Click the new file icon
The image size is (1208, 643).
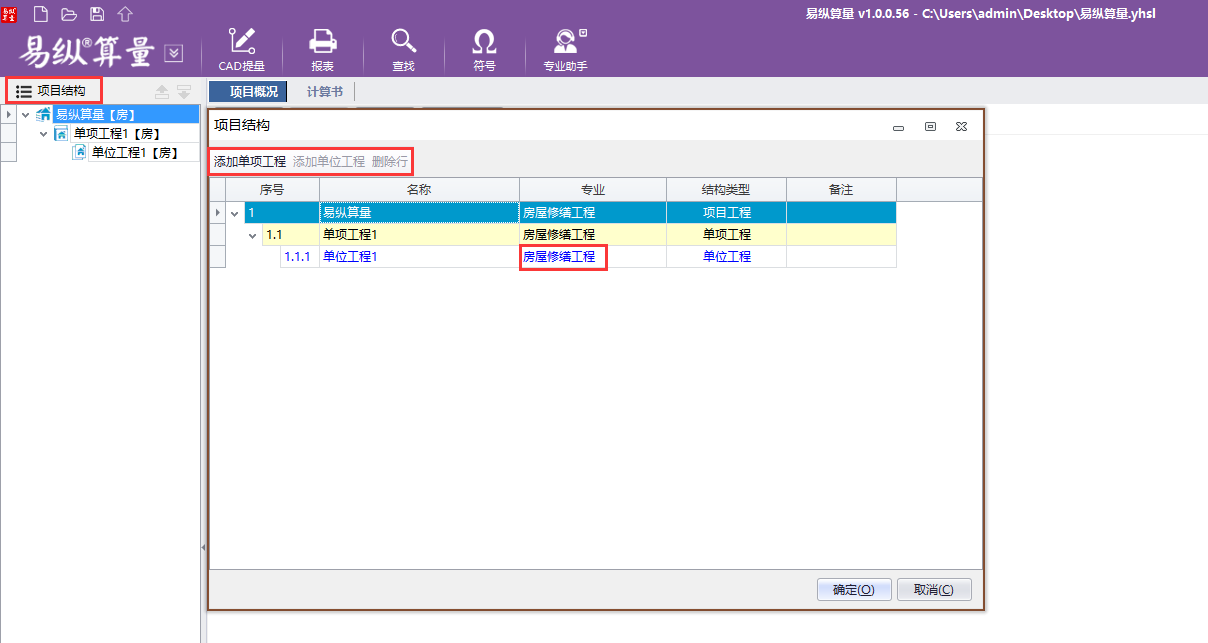(41, 14)
